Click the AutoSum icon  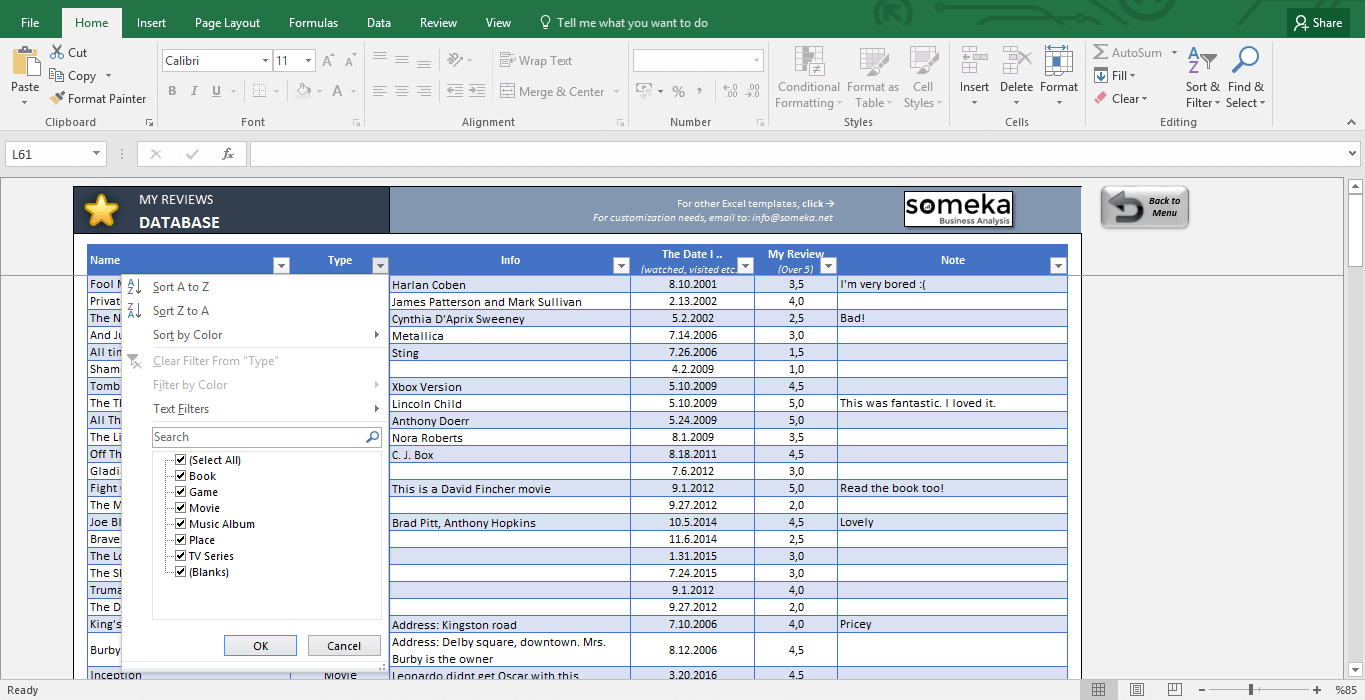coord(1101,53)
